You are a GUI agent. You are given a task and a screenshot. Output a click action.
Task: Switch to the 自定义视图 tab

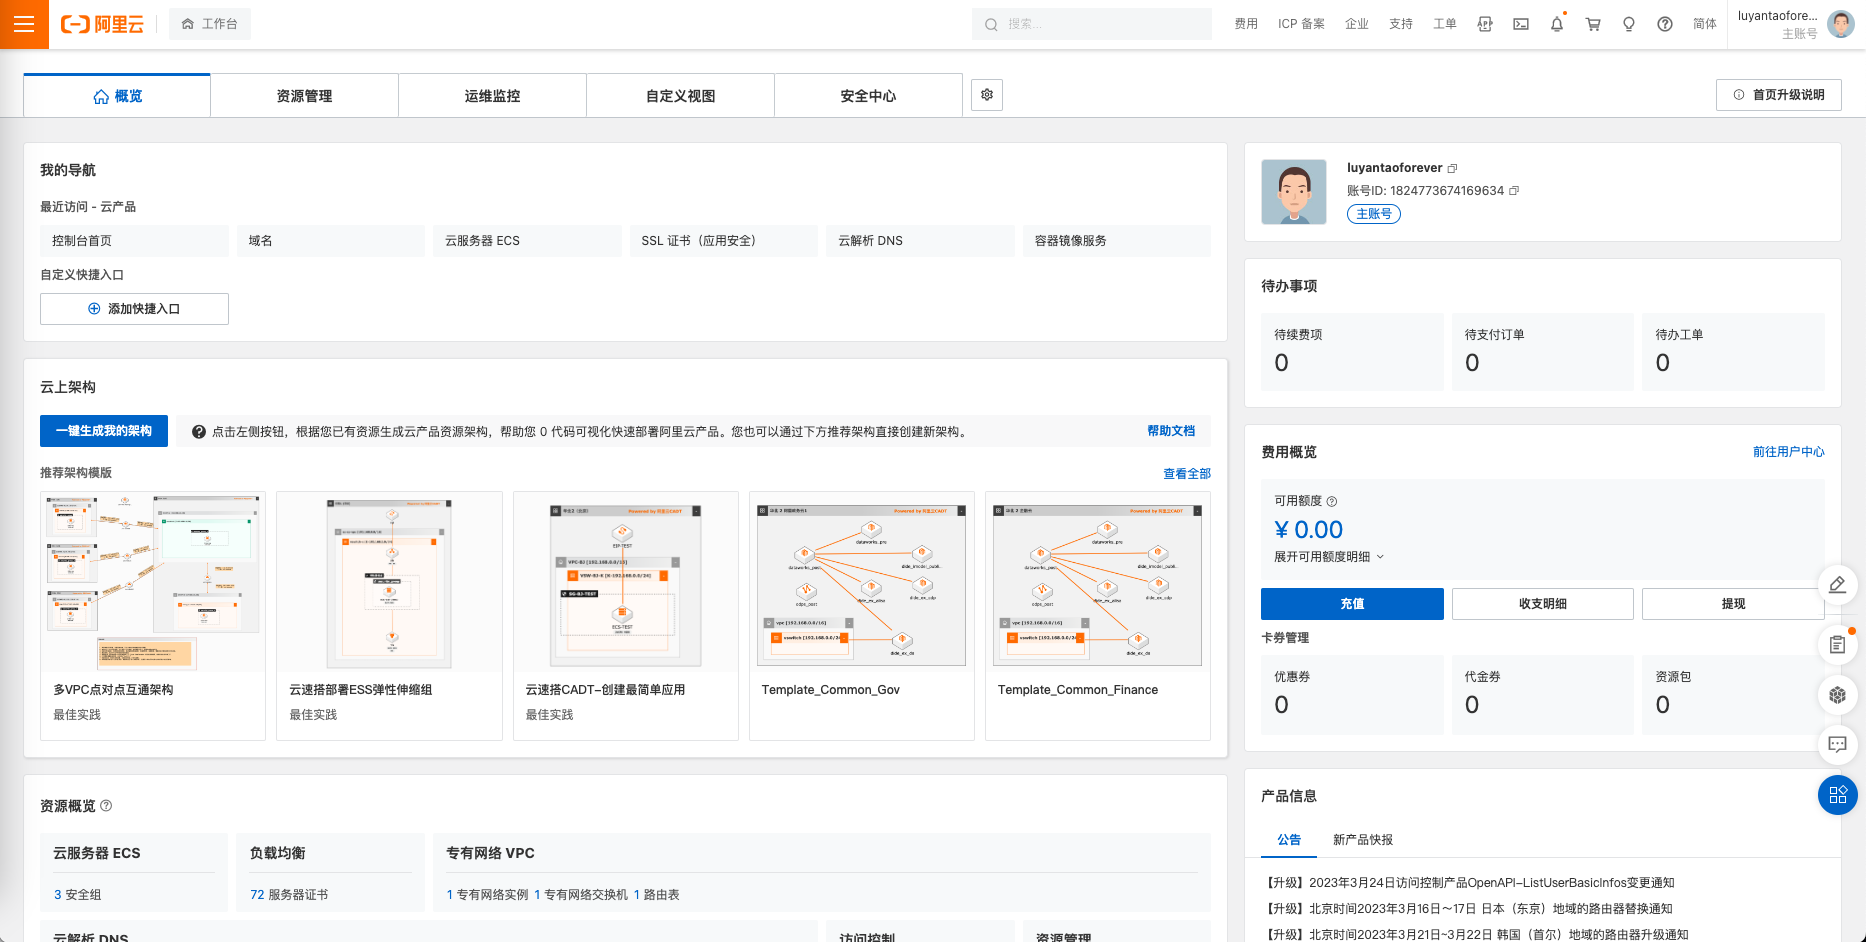point(680,96)
